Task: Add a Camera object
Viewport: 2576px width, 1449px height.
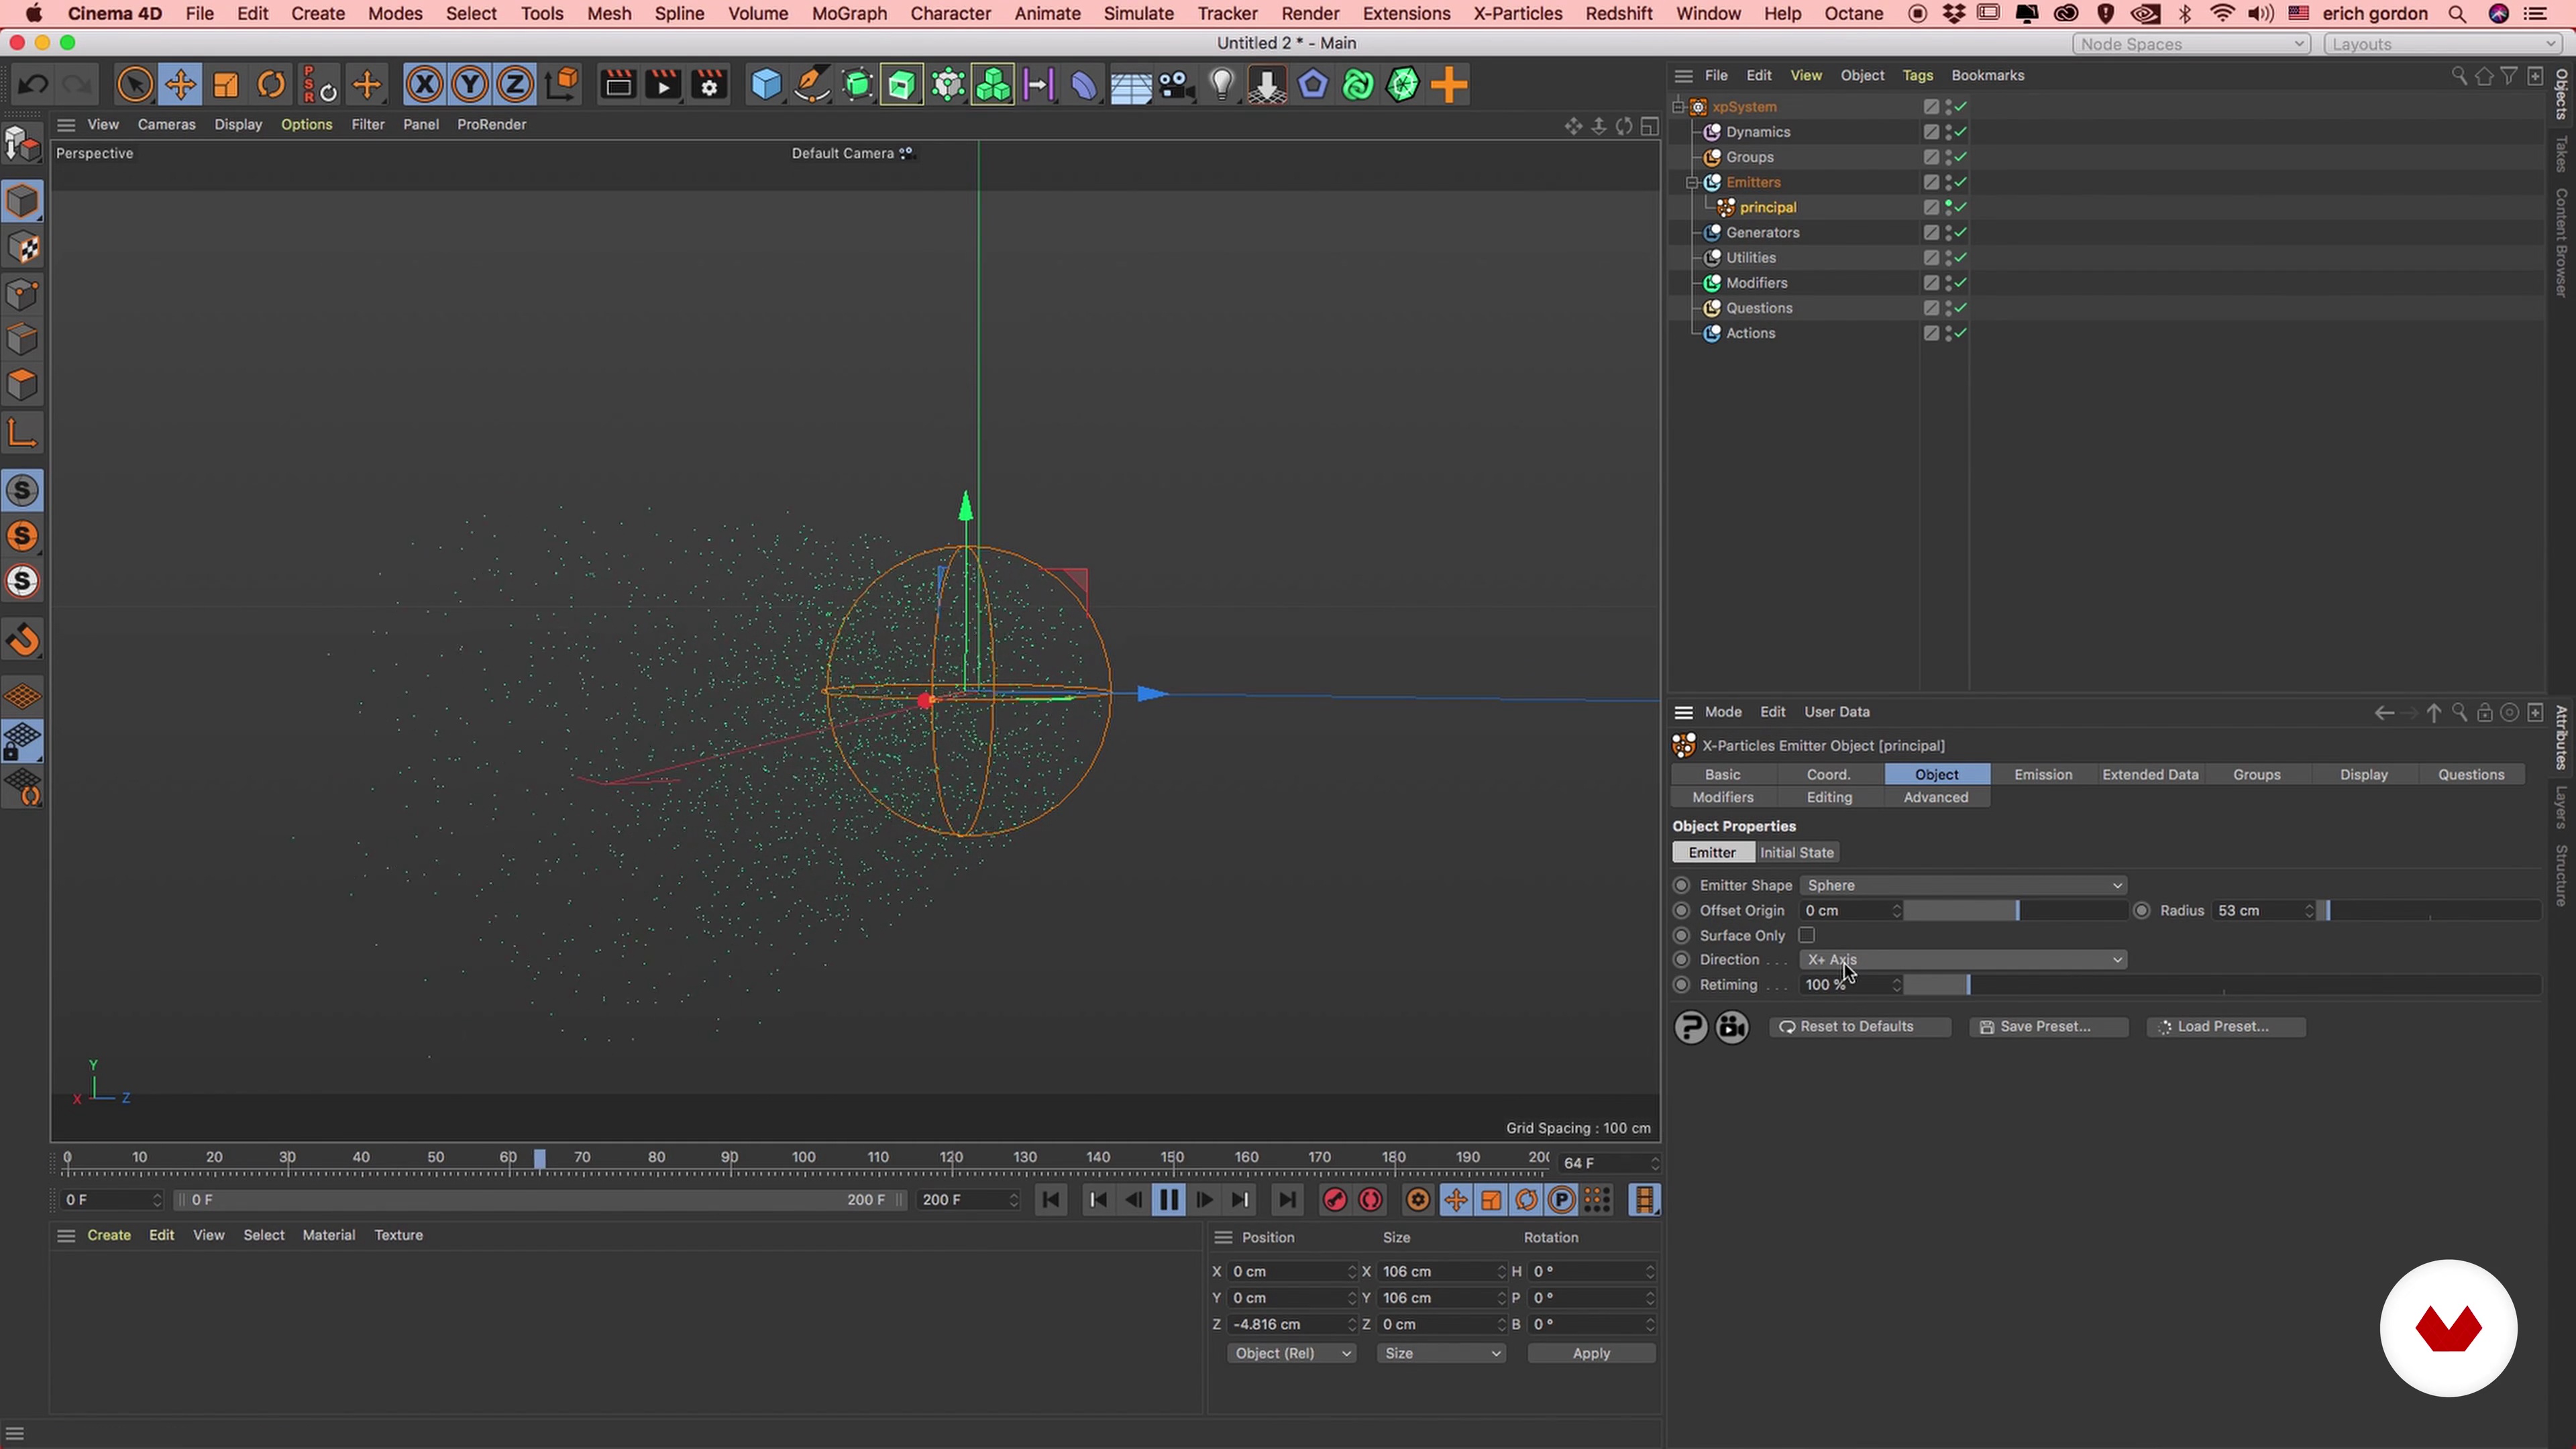Action: click(x=1176, y=85)
